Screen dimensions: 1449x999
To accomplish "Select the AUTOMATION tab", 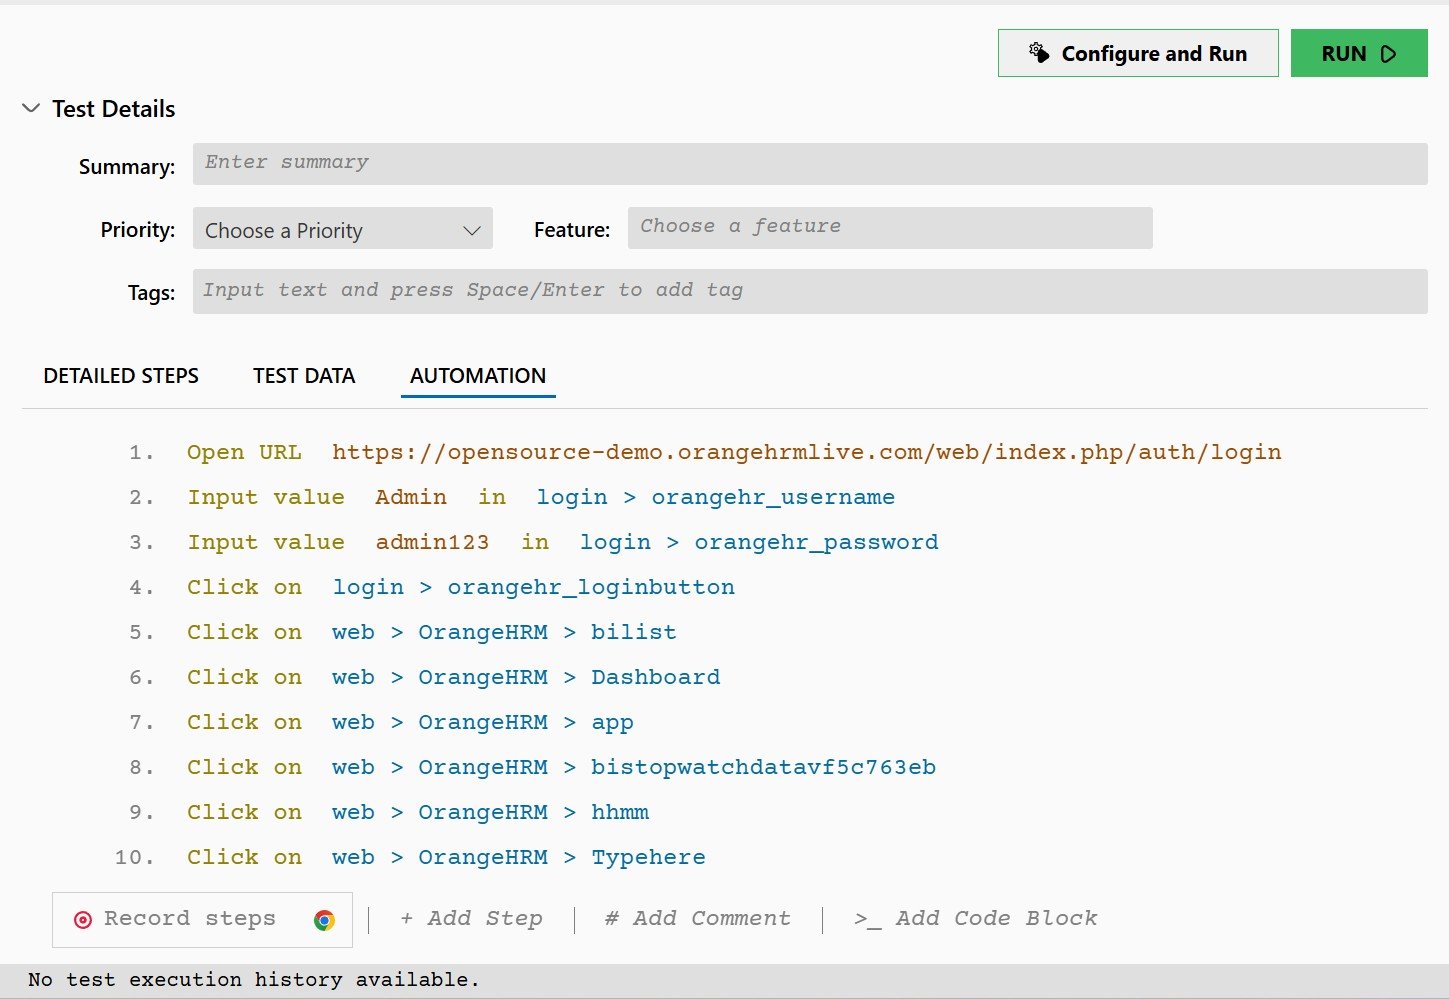I will 478,376.
